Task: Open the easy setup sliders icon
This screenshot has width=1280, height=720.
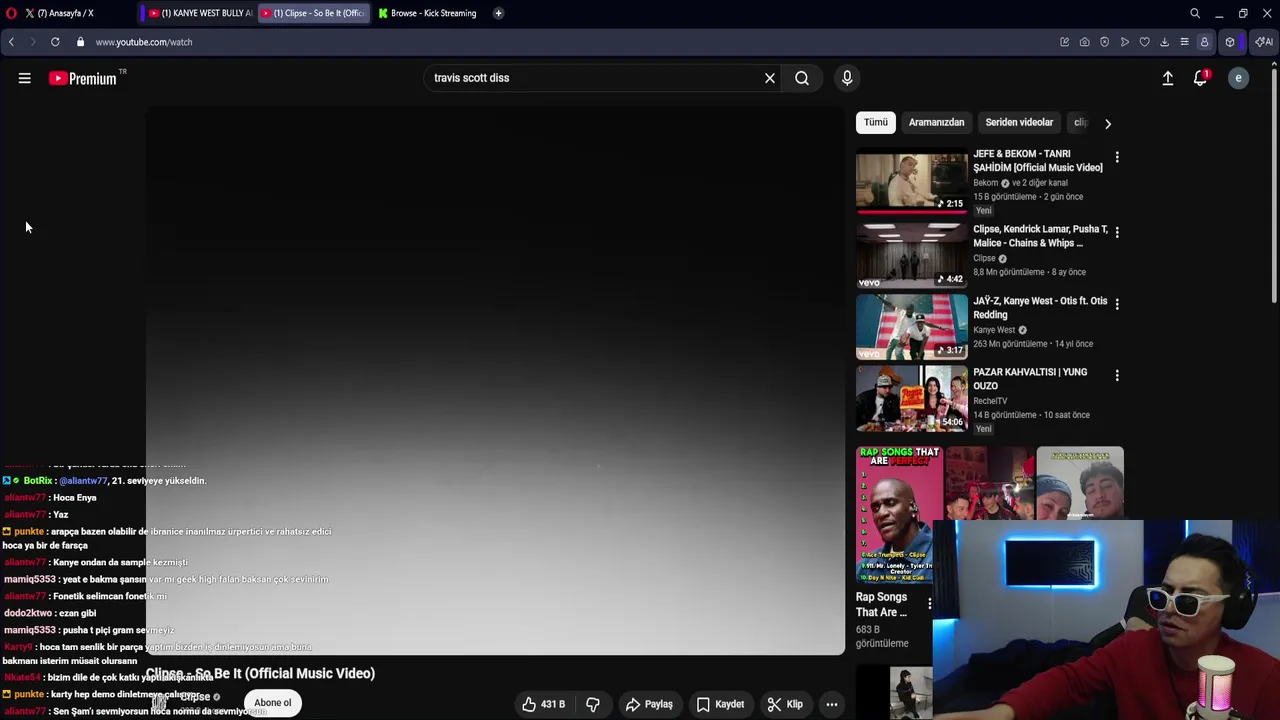Action: (1184, 42)
